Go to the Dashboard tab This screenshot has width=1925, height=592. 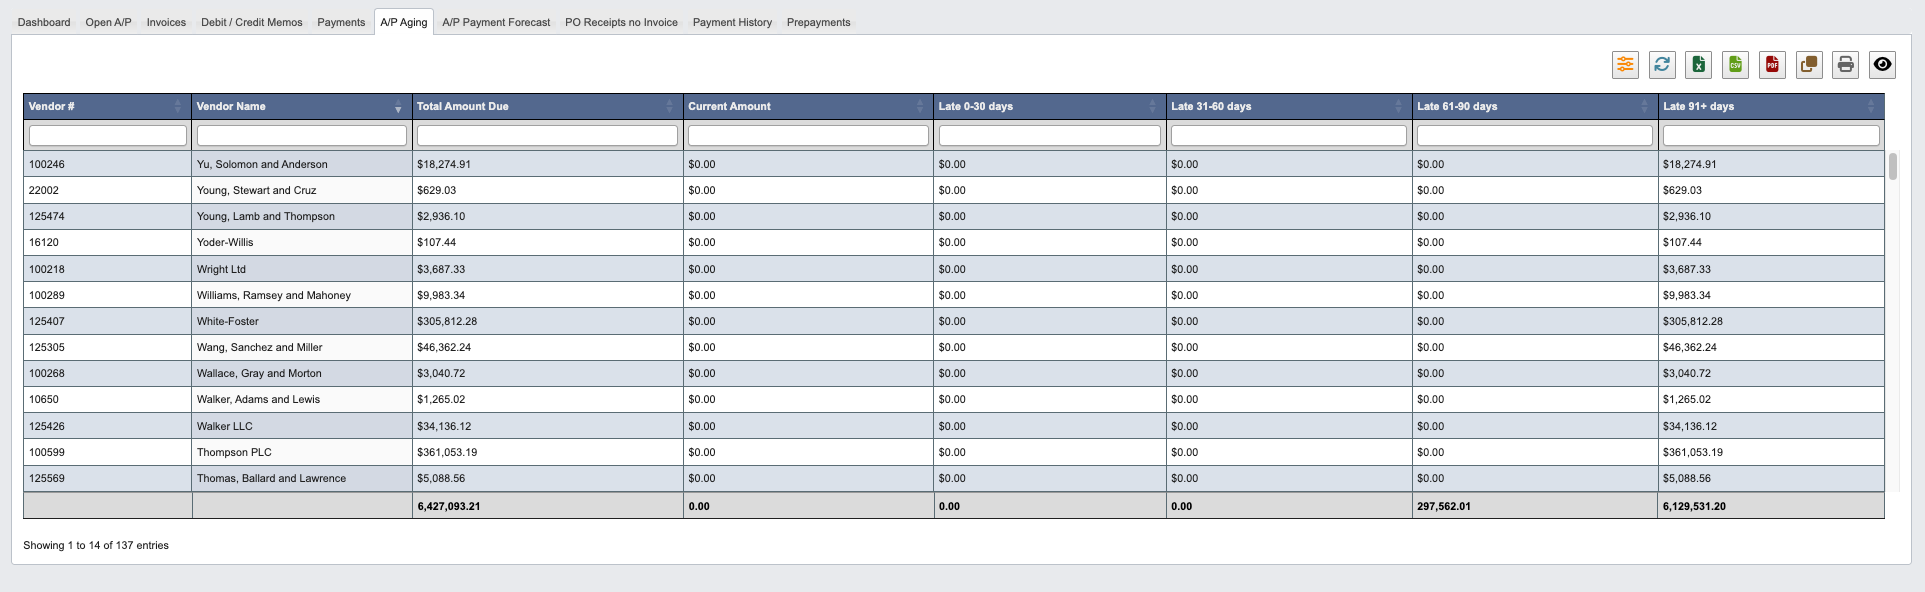coord(44,22)
